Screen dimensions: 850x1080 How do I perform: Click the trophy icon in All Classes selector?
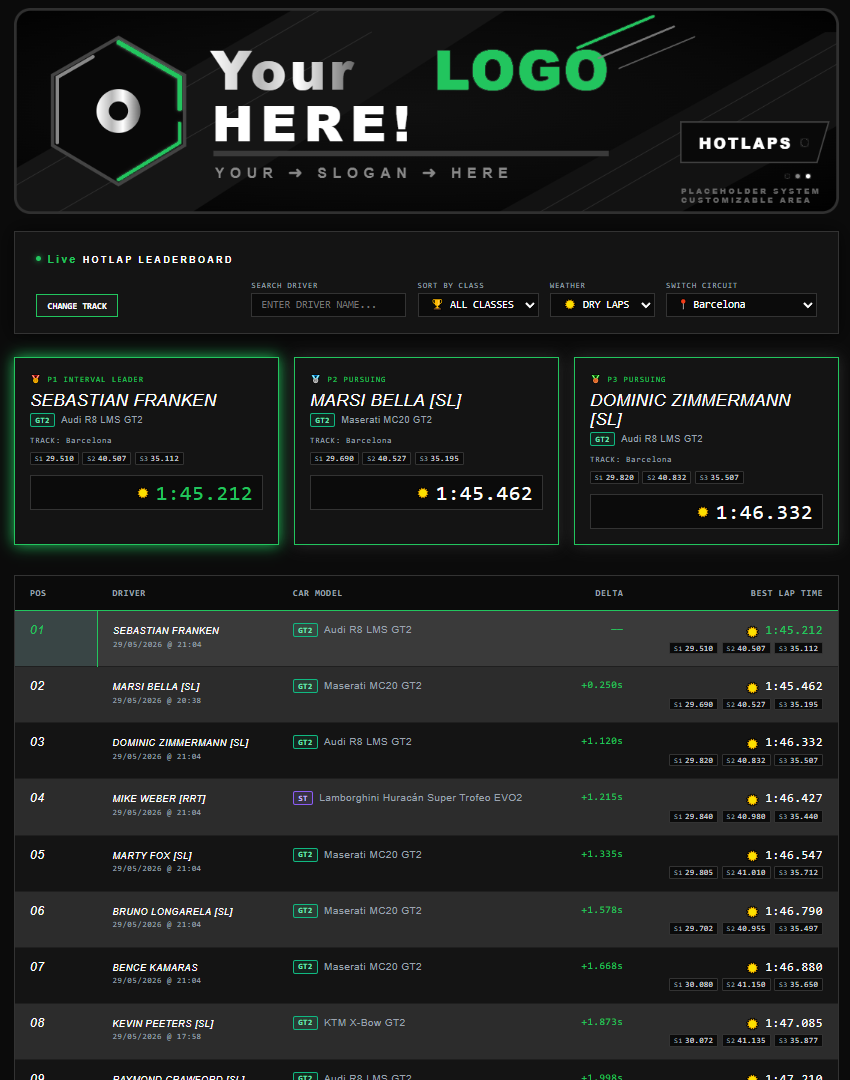pyautogui.click(x=437, y=304)
